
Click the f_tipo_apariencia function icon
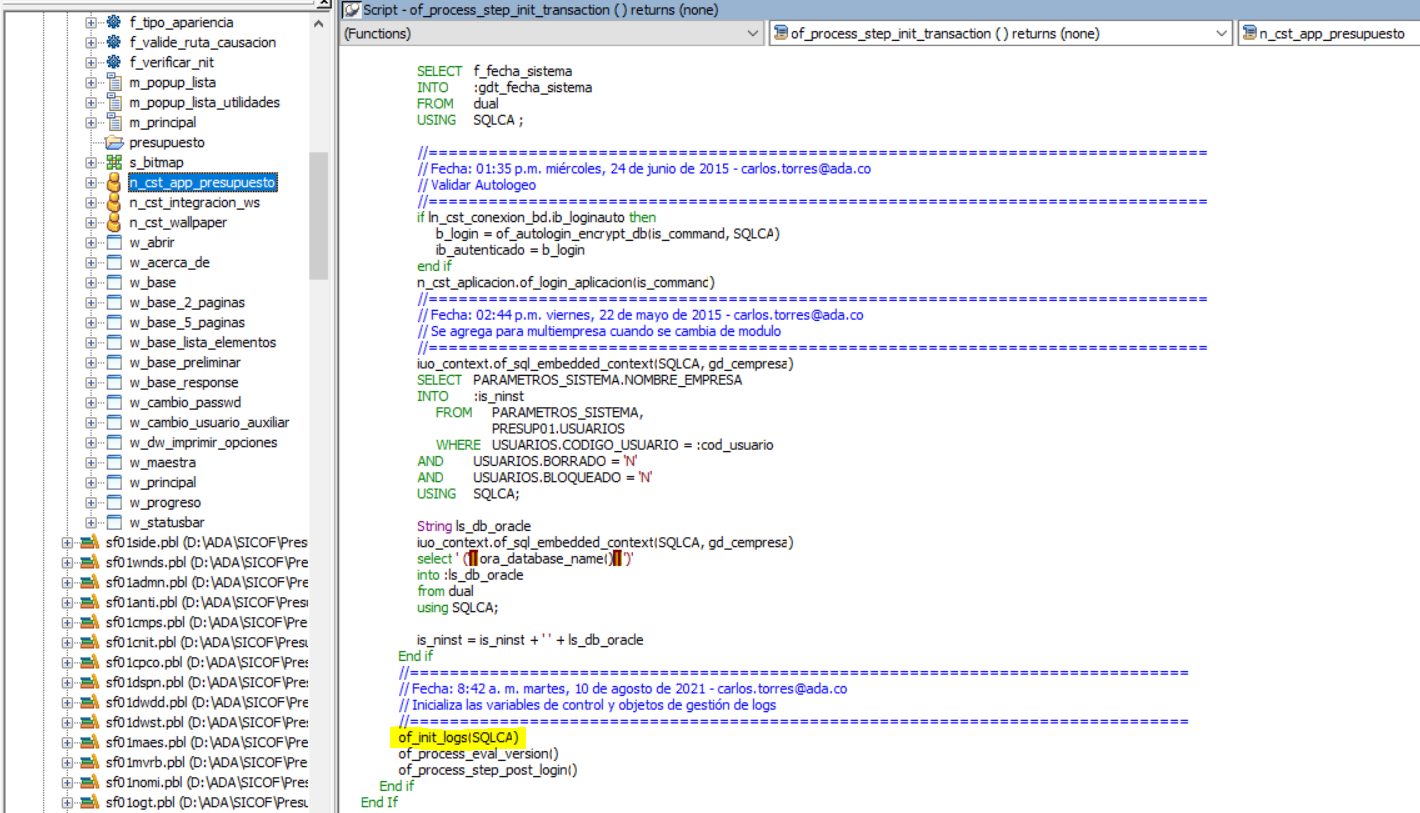114,22
